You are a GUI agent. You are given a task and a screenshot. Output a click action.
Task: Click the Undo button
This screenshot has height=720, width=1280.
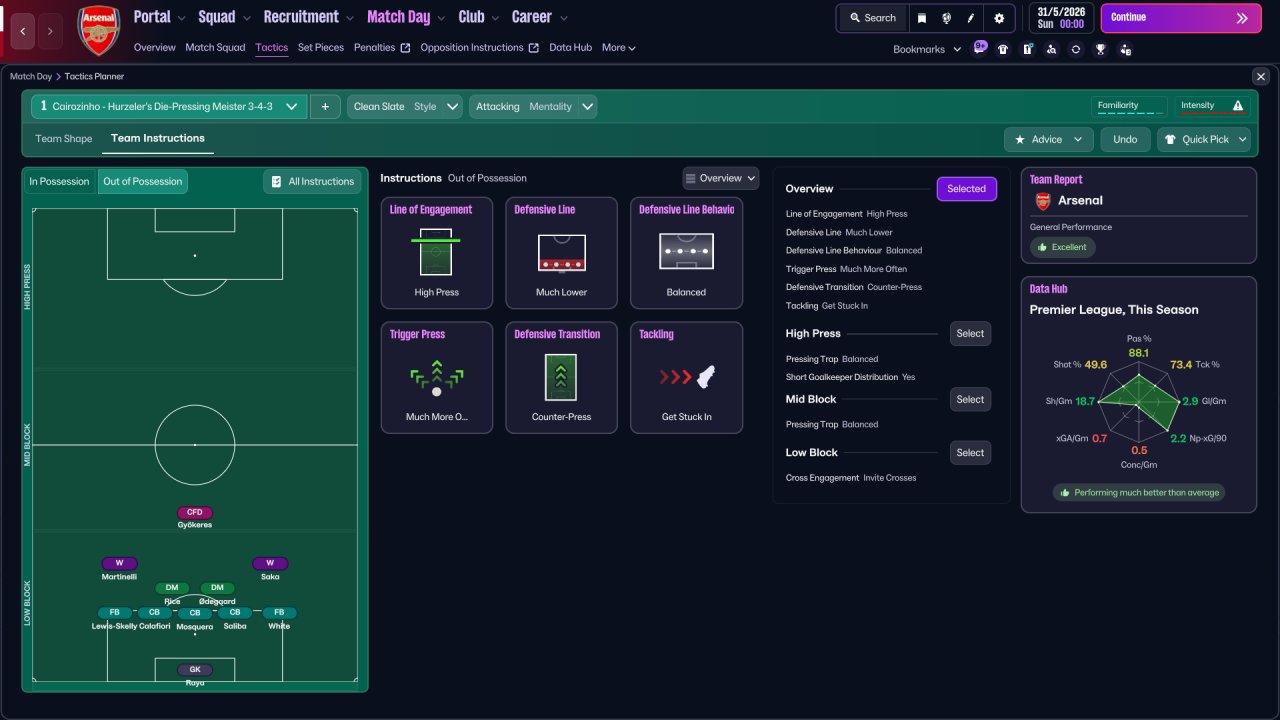pos(1125,140)
